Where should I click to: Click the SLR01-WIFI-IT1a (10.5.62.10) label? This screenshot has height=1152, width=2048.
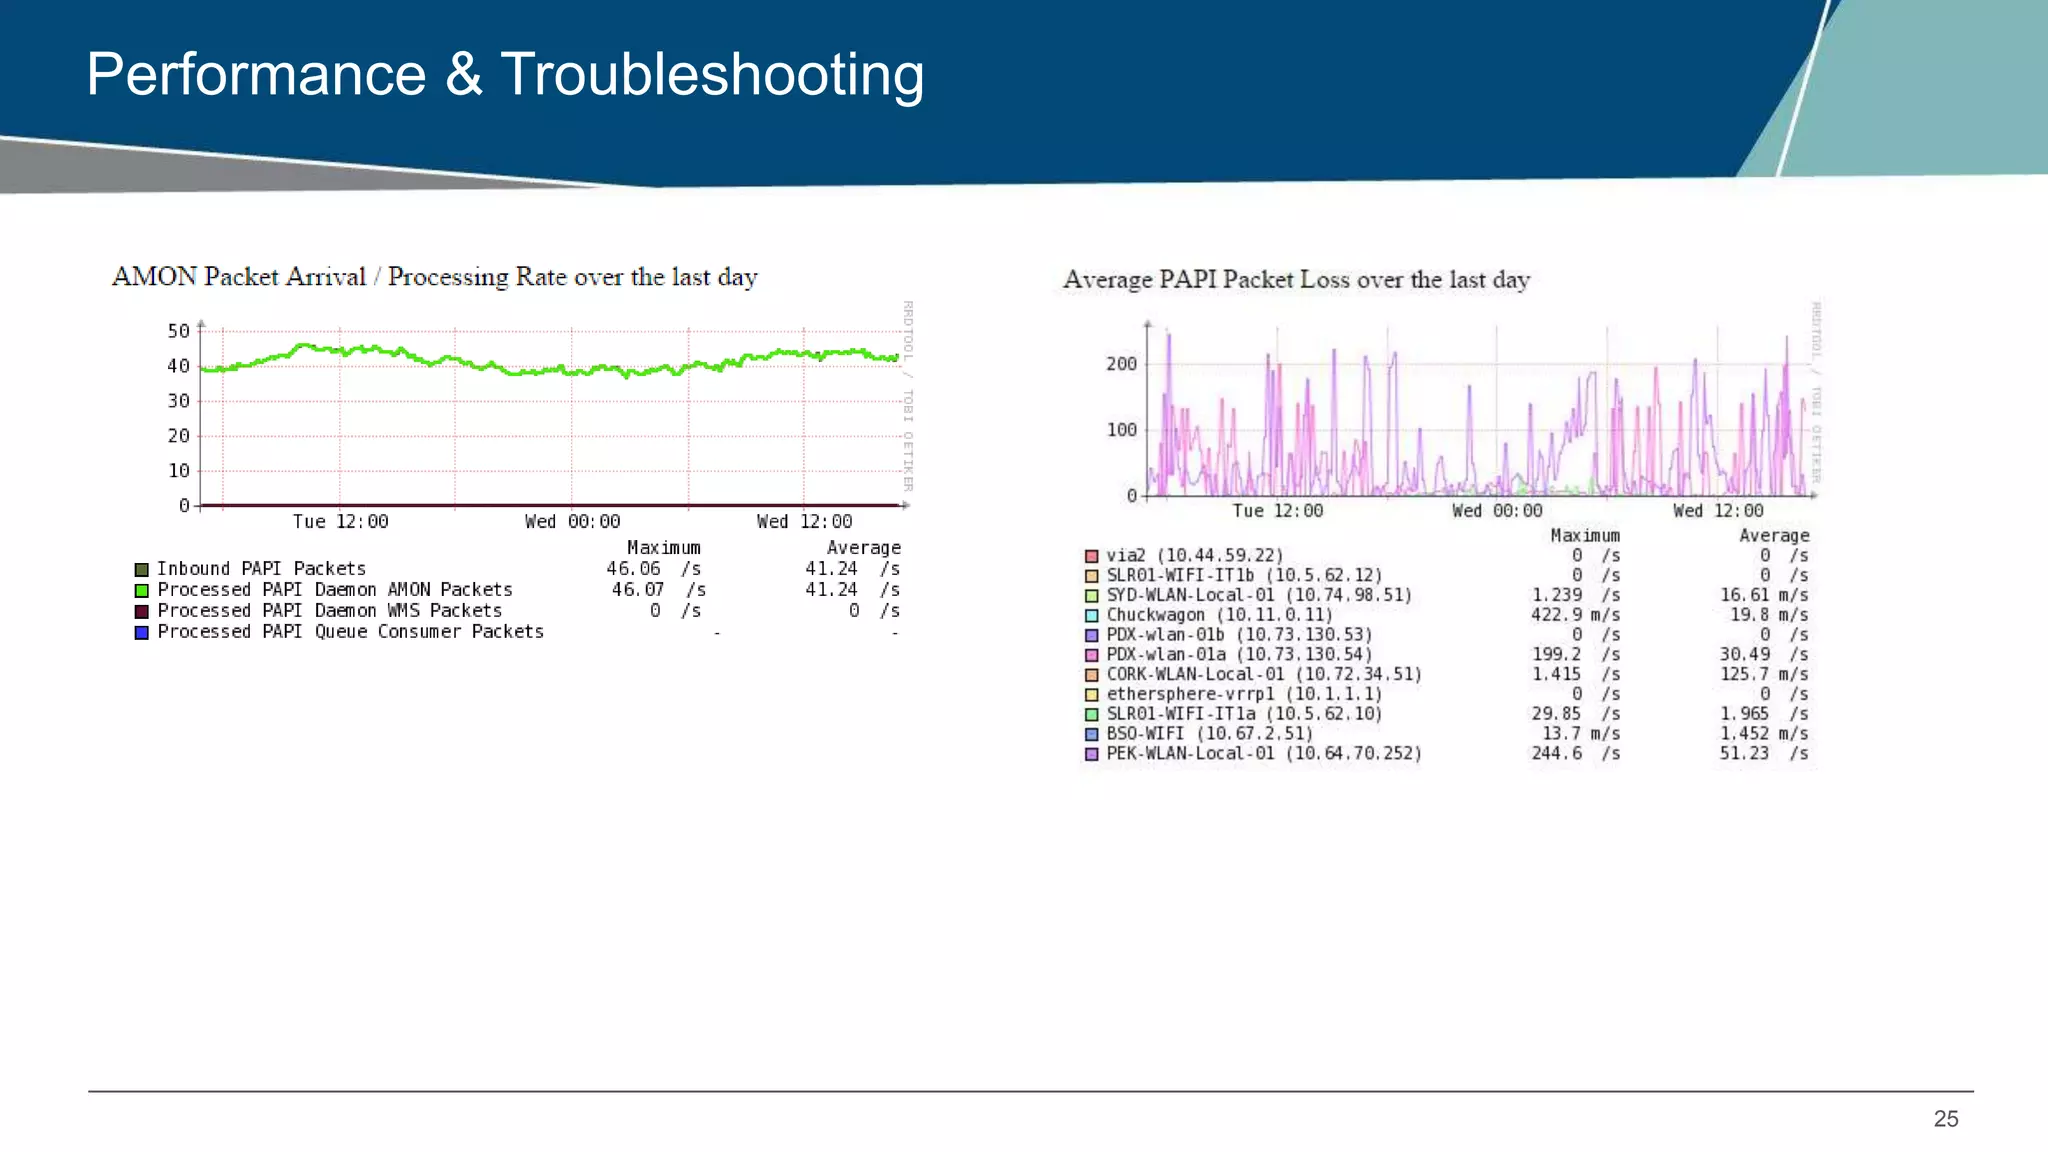1244,715
